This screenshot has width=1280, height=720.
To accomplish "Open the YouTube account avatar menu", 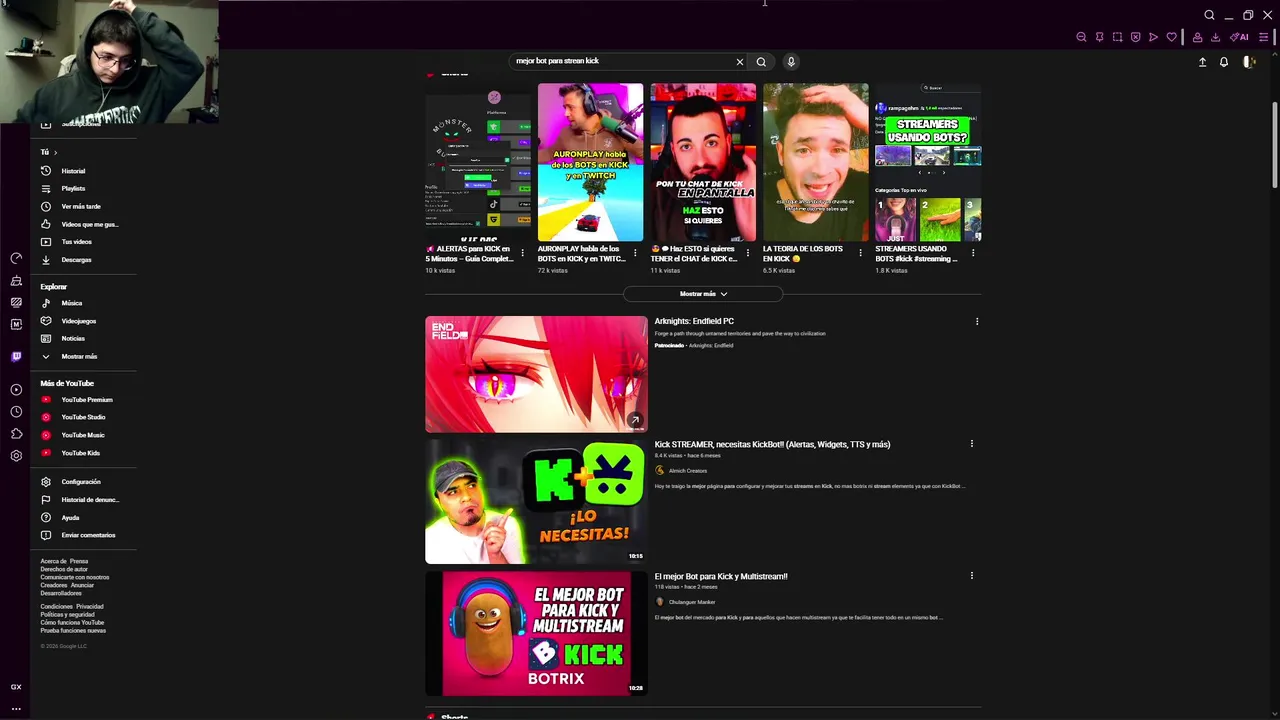I will pos(1249,62).
